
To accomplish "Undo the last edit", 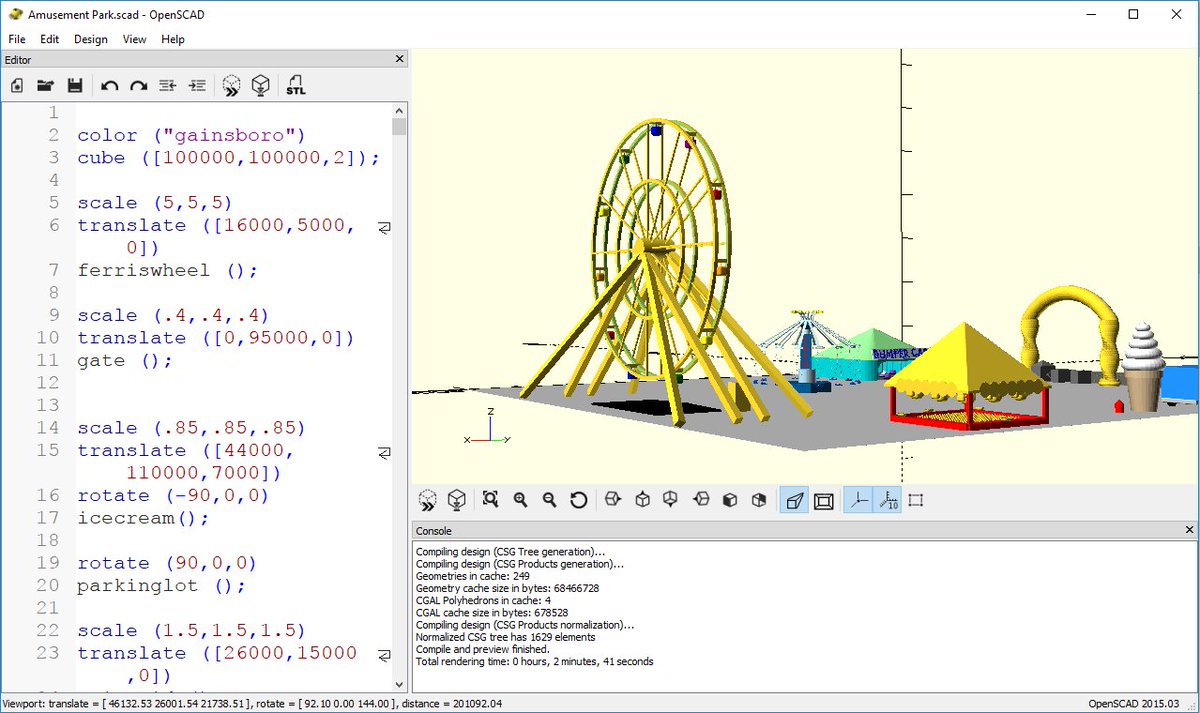I will [110, 86].
